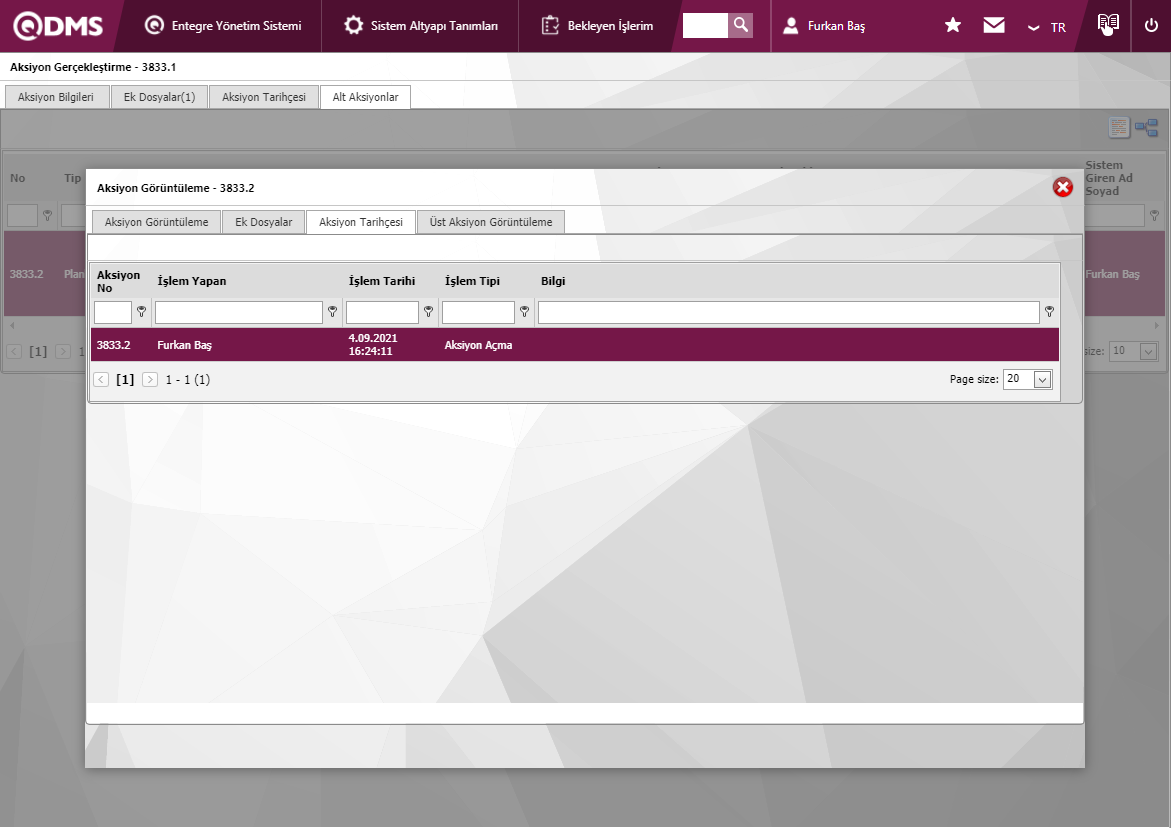Click the list view icon in background
Image resolution: width=1171 pixels, height=828 pixels.
pyautogui.click(x=1119, y=128)
